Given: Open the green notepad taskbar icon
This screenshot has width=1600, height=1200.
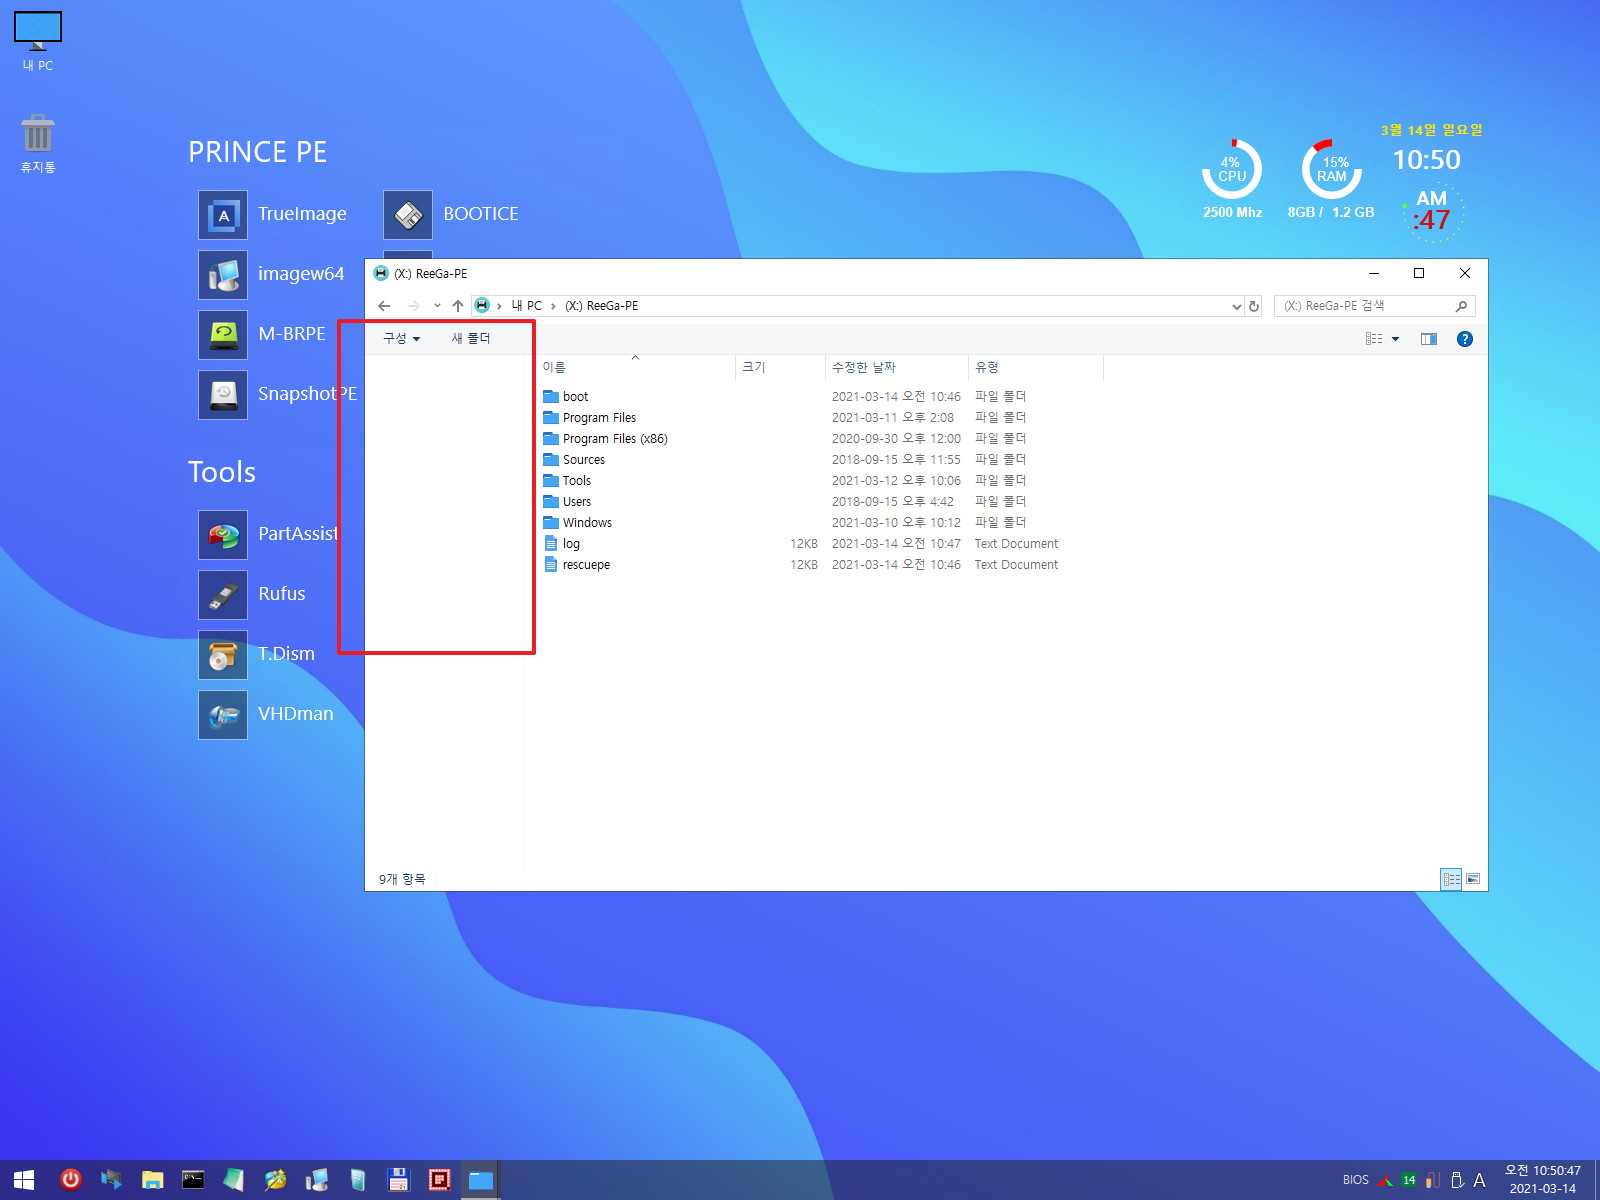Looking at the screenshot, I should (x=234, y=1180).
